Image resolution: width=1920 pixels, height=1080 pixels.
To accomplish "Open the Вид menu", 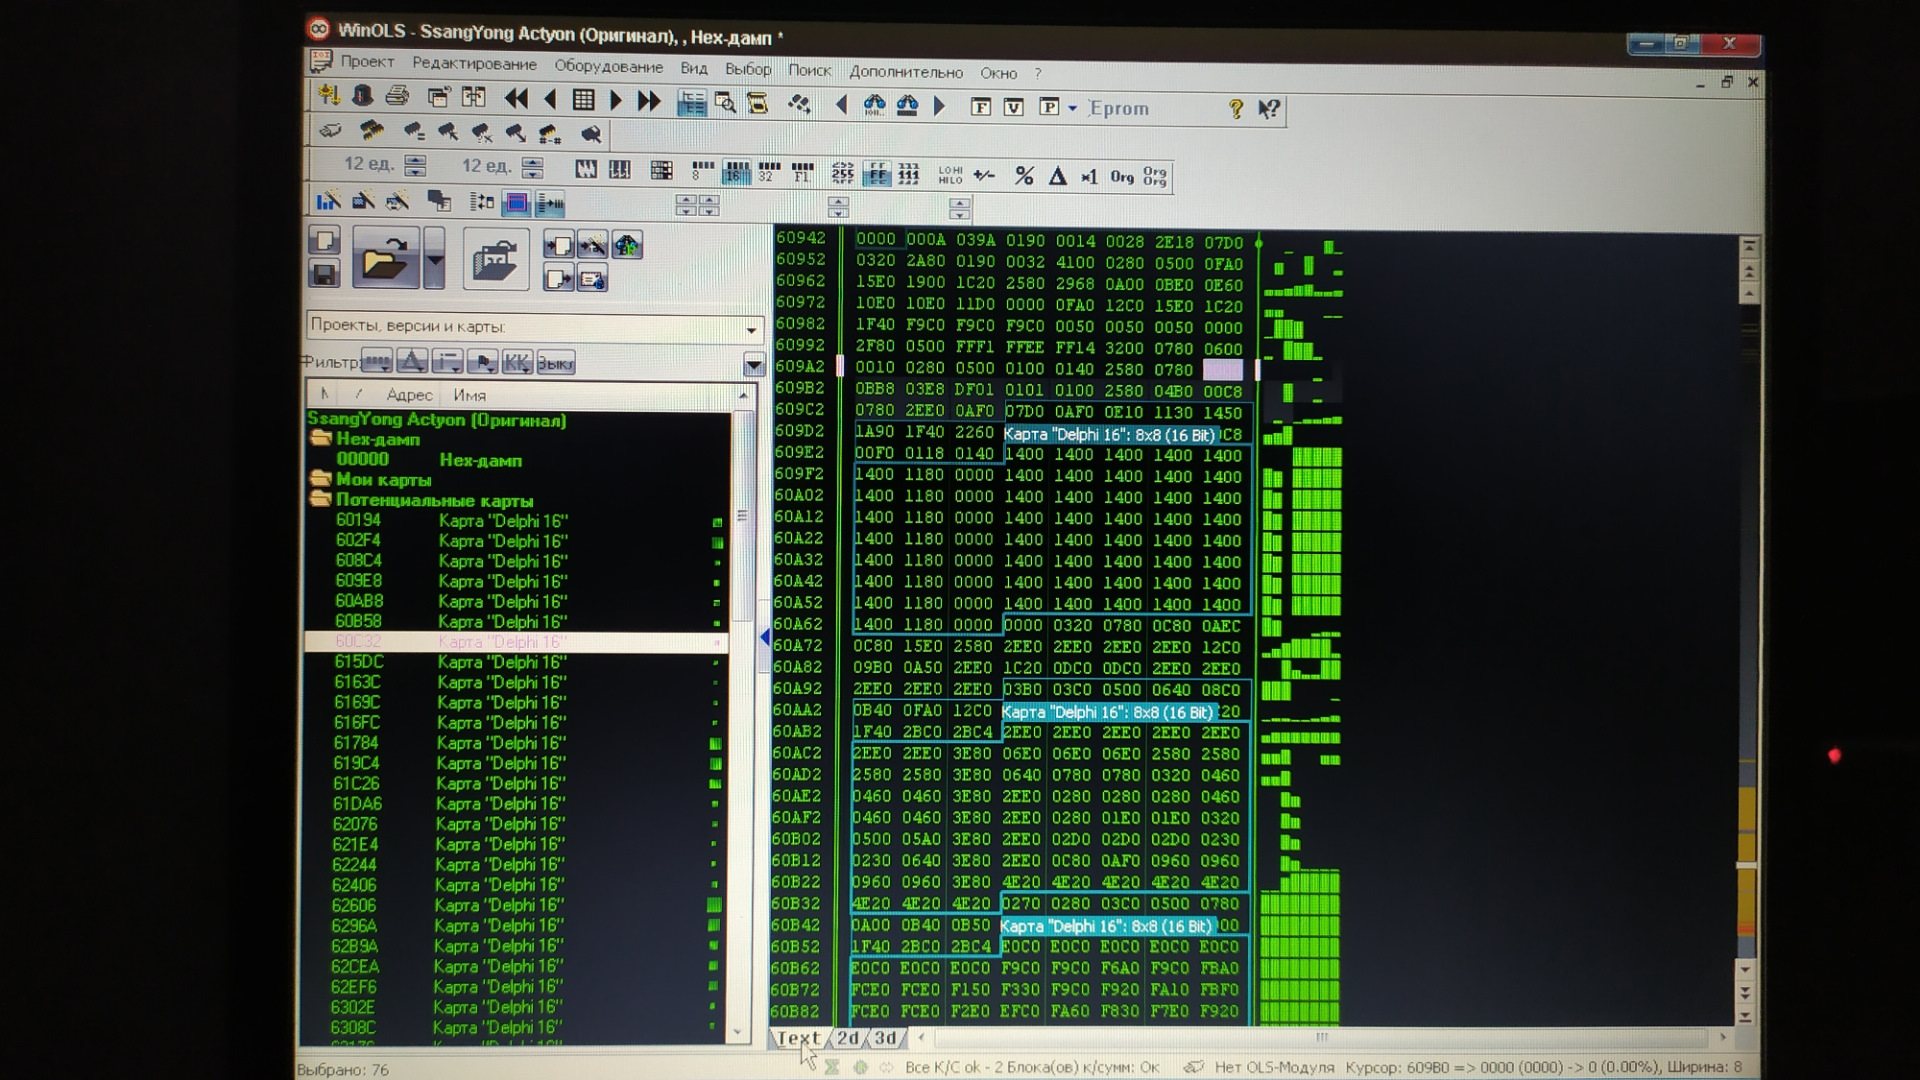I will pos(693,69).
